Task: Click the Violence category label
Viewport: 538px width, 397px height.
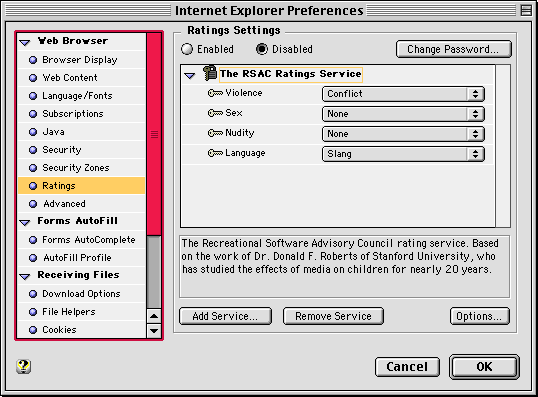Action: pyautogui.click(x=244, y=93)
